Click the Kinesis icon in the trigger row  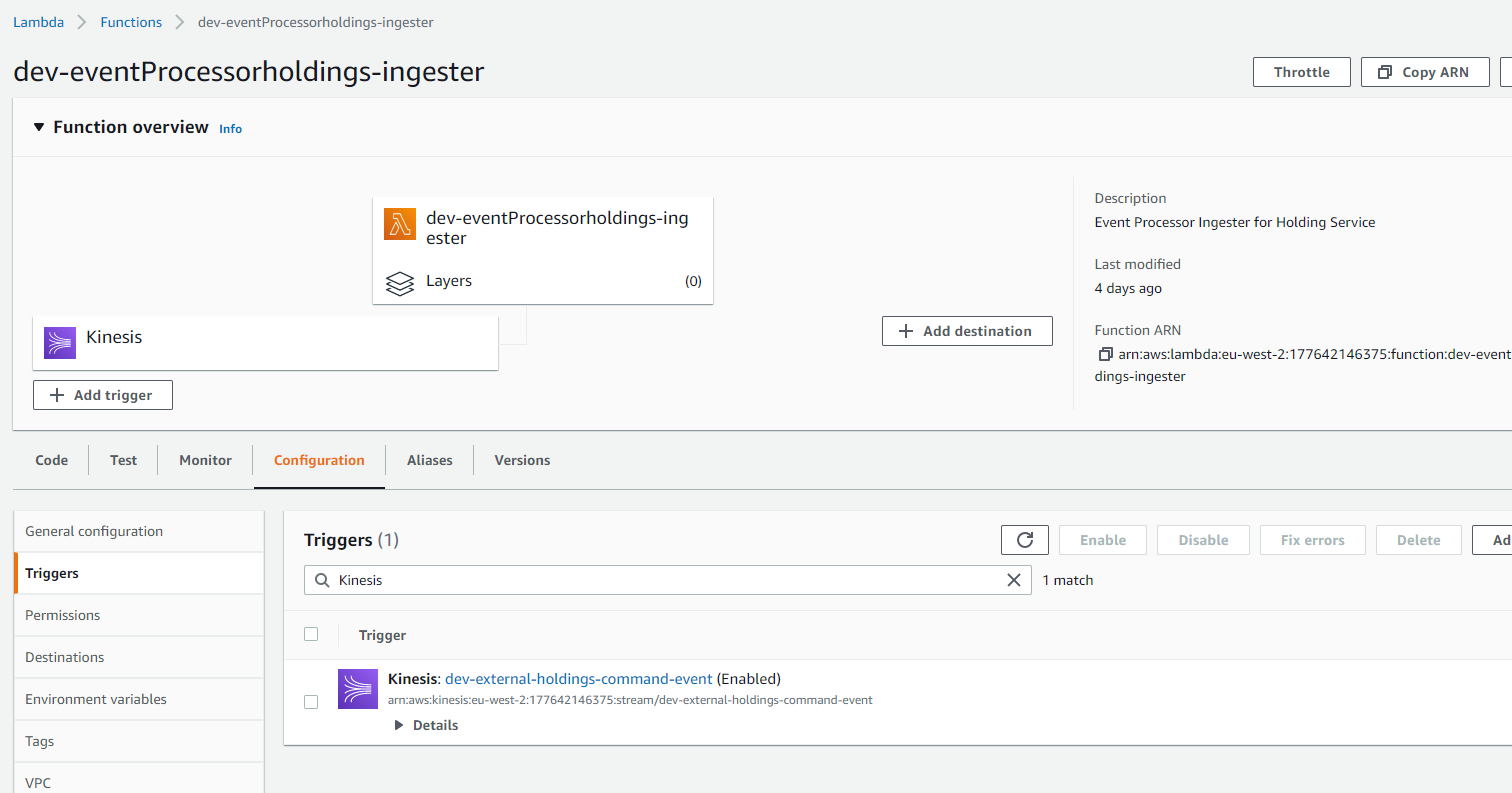358,689
